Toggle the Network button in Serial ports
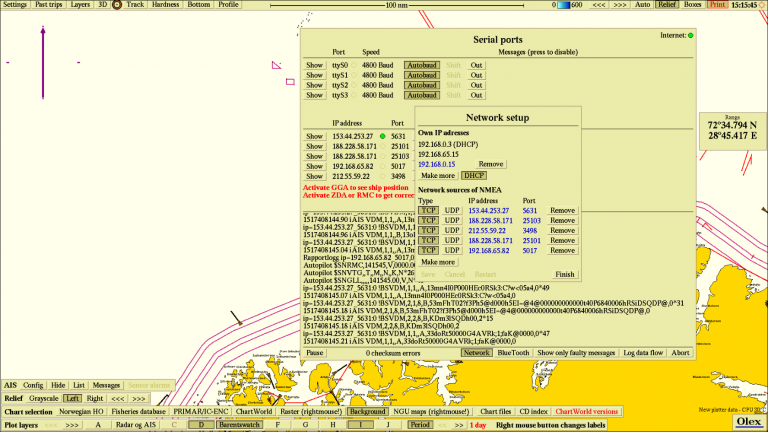The image size is (768, 432). (x=476, y=353)
